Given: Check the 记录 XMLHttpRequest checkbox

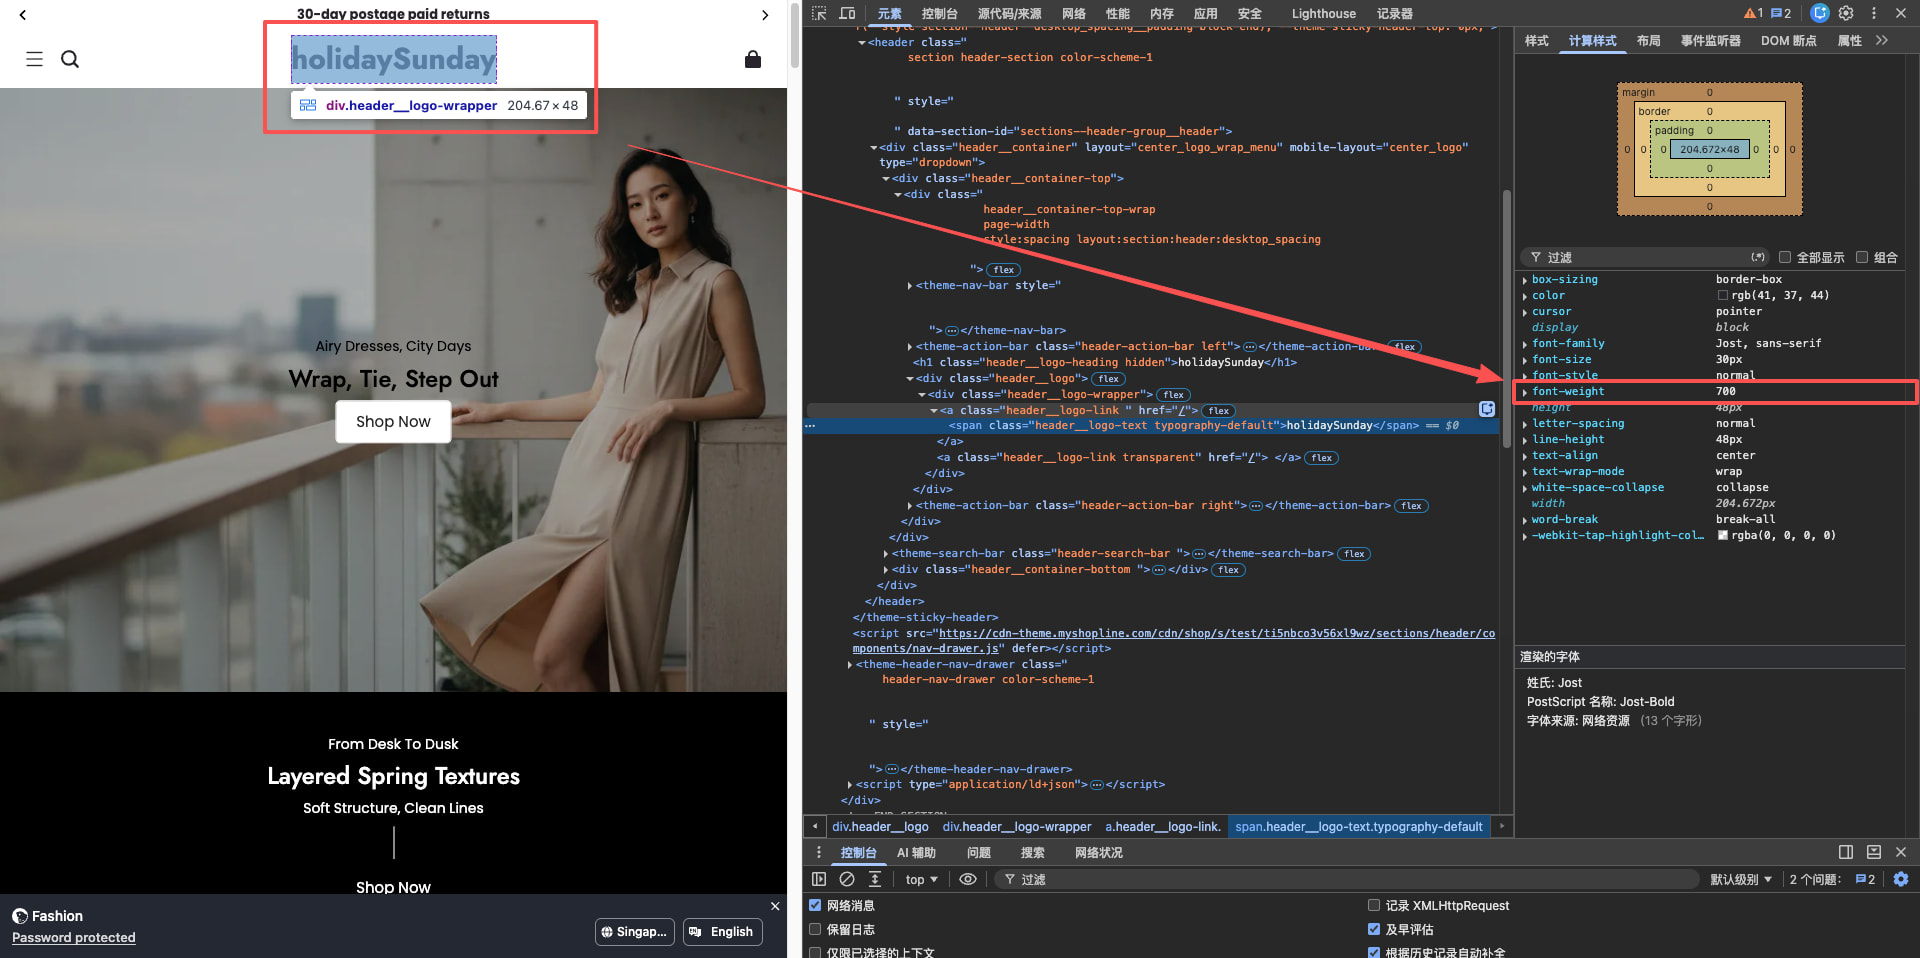Looking at the screenshot, I should (1374, 905).
